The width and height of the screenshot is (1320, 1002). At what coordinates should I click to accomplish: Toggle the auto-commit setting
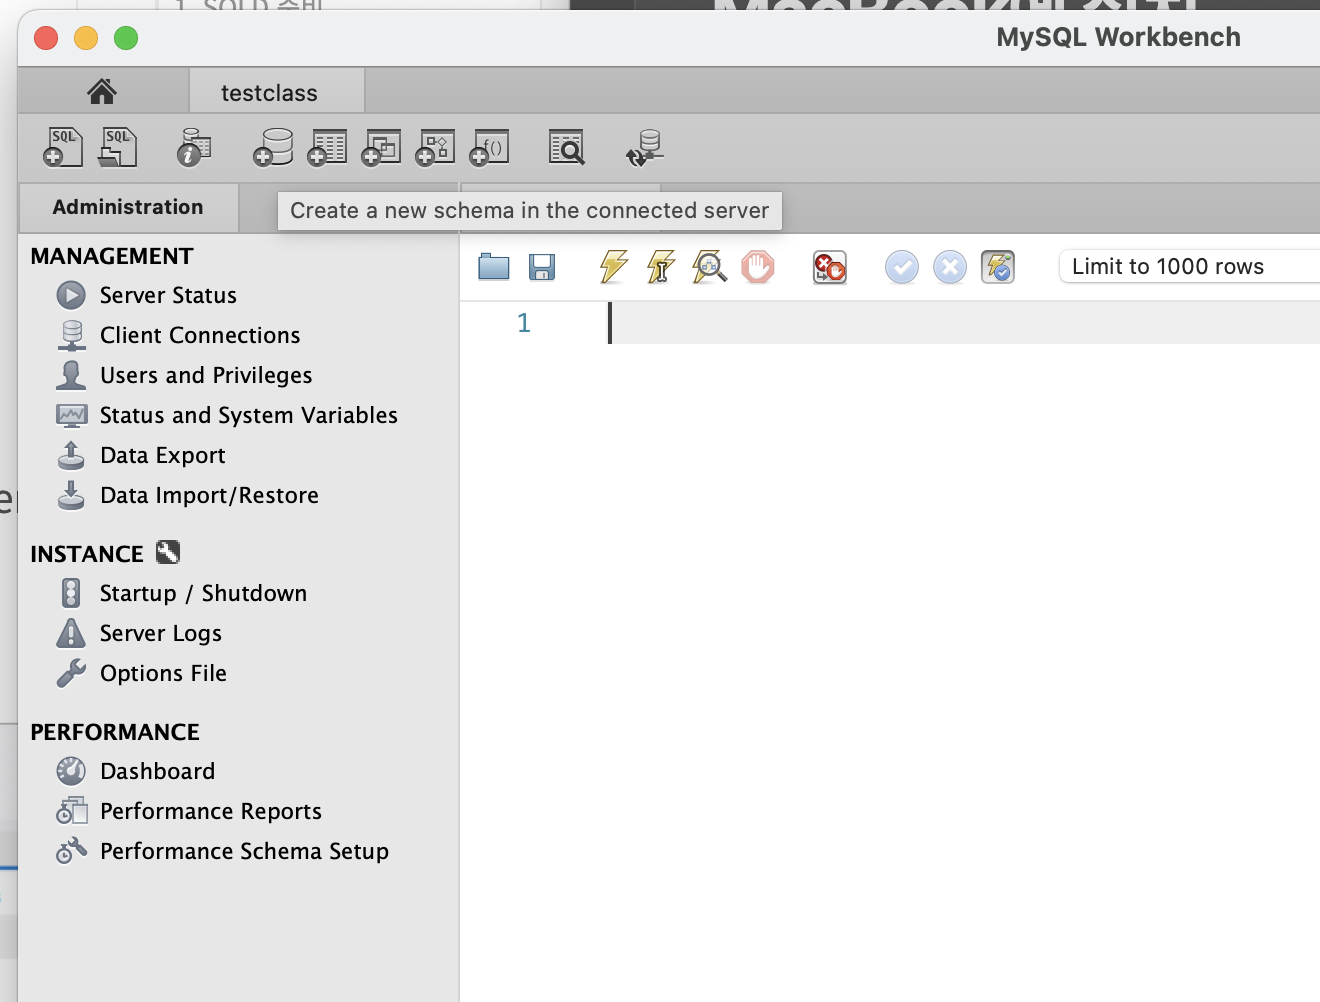coord(998,266)
